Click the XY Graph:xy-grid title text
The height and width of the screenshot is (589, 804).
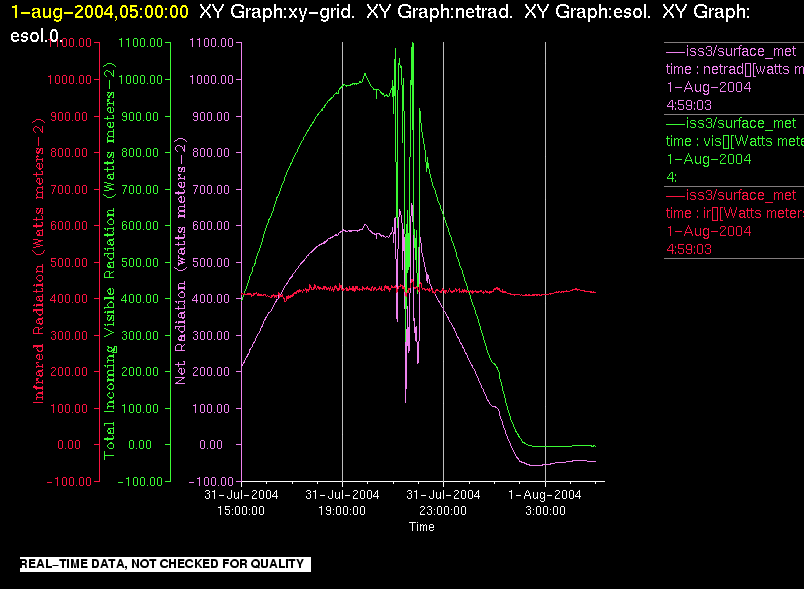[277, 12]
